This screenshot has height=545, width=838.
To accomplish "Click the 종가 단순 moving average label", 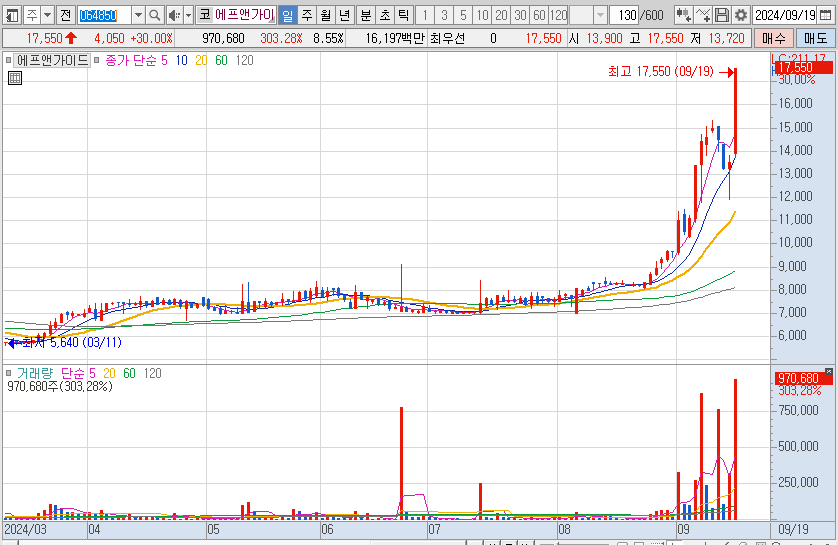I will 130,60.
